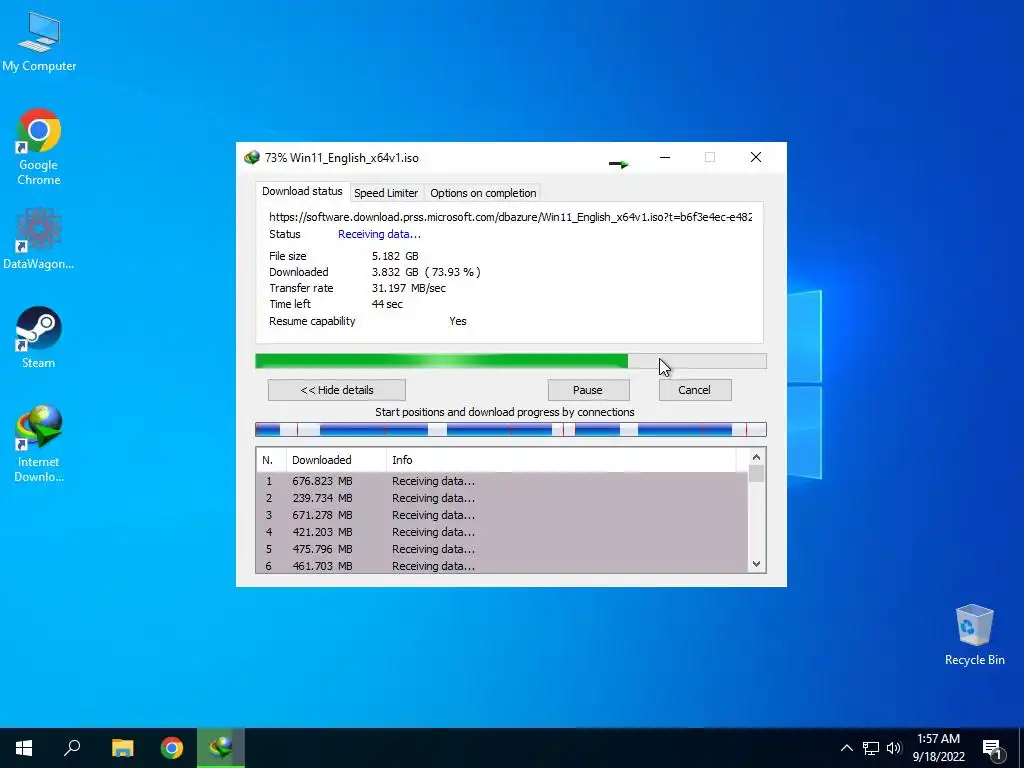
Task: Open File Explorer from taskbar
Action: tap(122, 748)
